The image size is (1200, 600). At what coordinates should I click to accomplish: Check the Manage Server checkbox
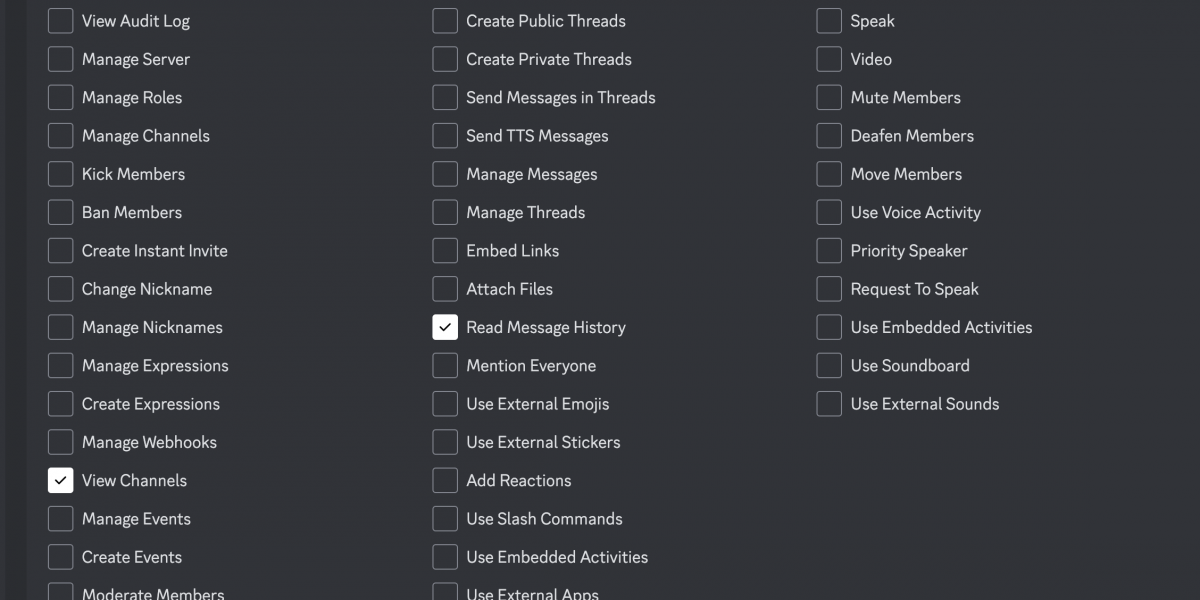click(61, 59)
